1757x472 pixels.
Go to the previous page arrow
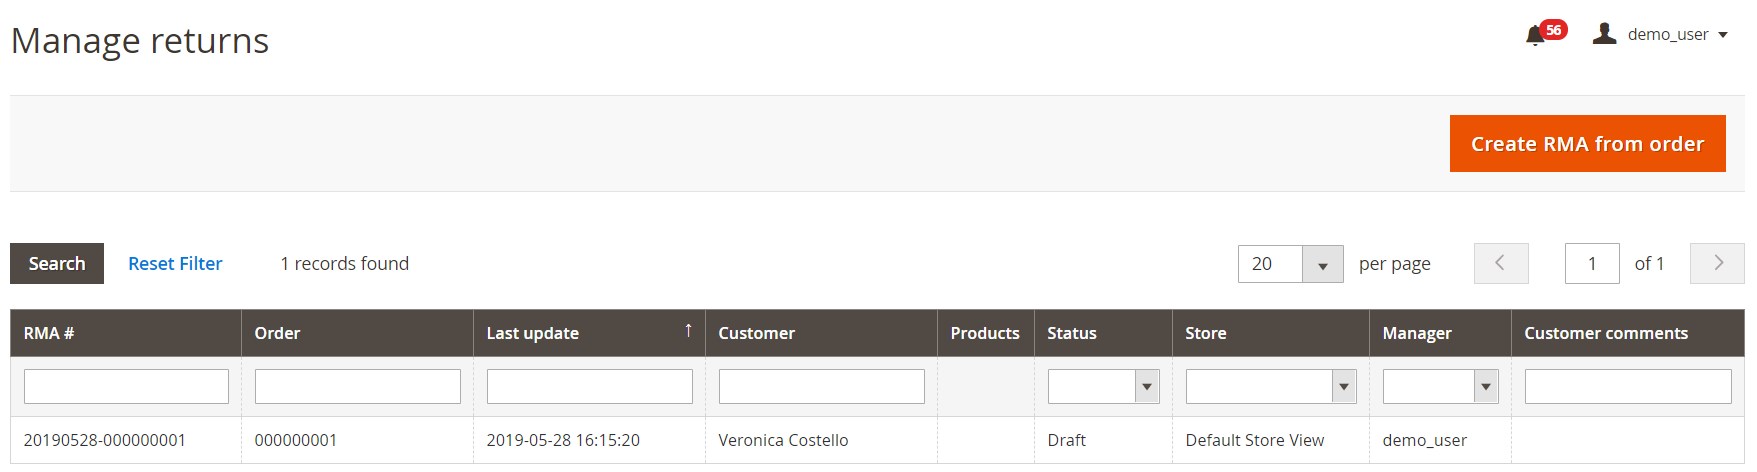tap(1500, 263)
